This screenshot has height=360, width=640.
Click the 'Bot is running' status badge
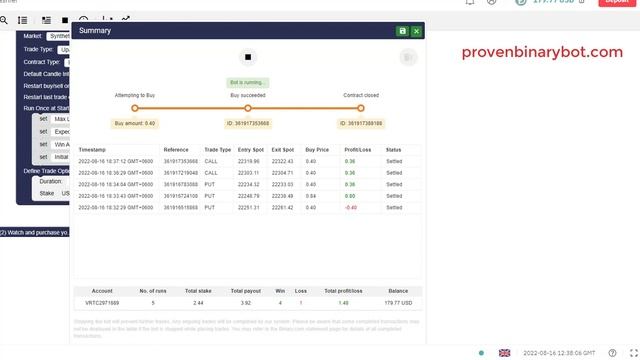[x=248, y=82]
